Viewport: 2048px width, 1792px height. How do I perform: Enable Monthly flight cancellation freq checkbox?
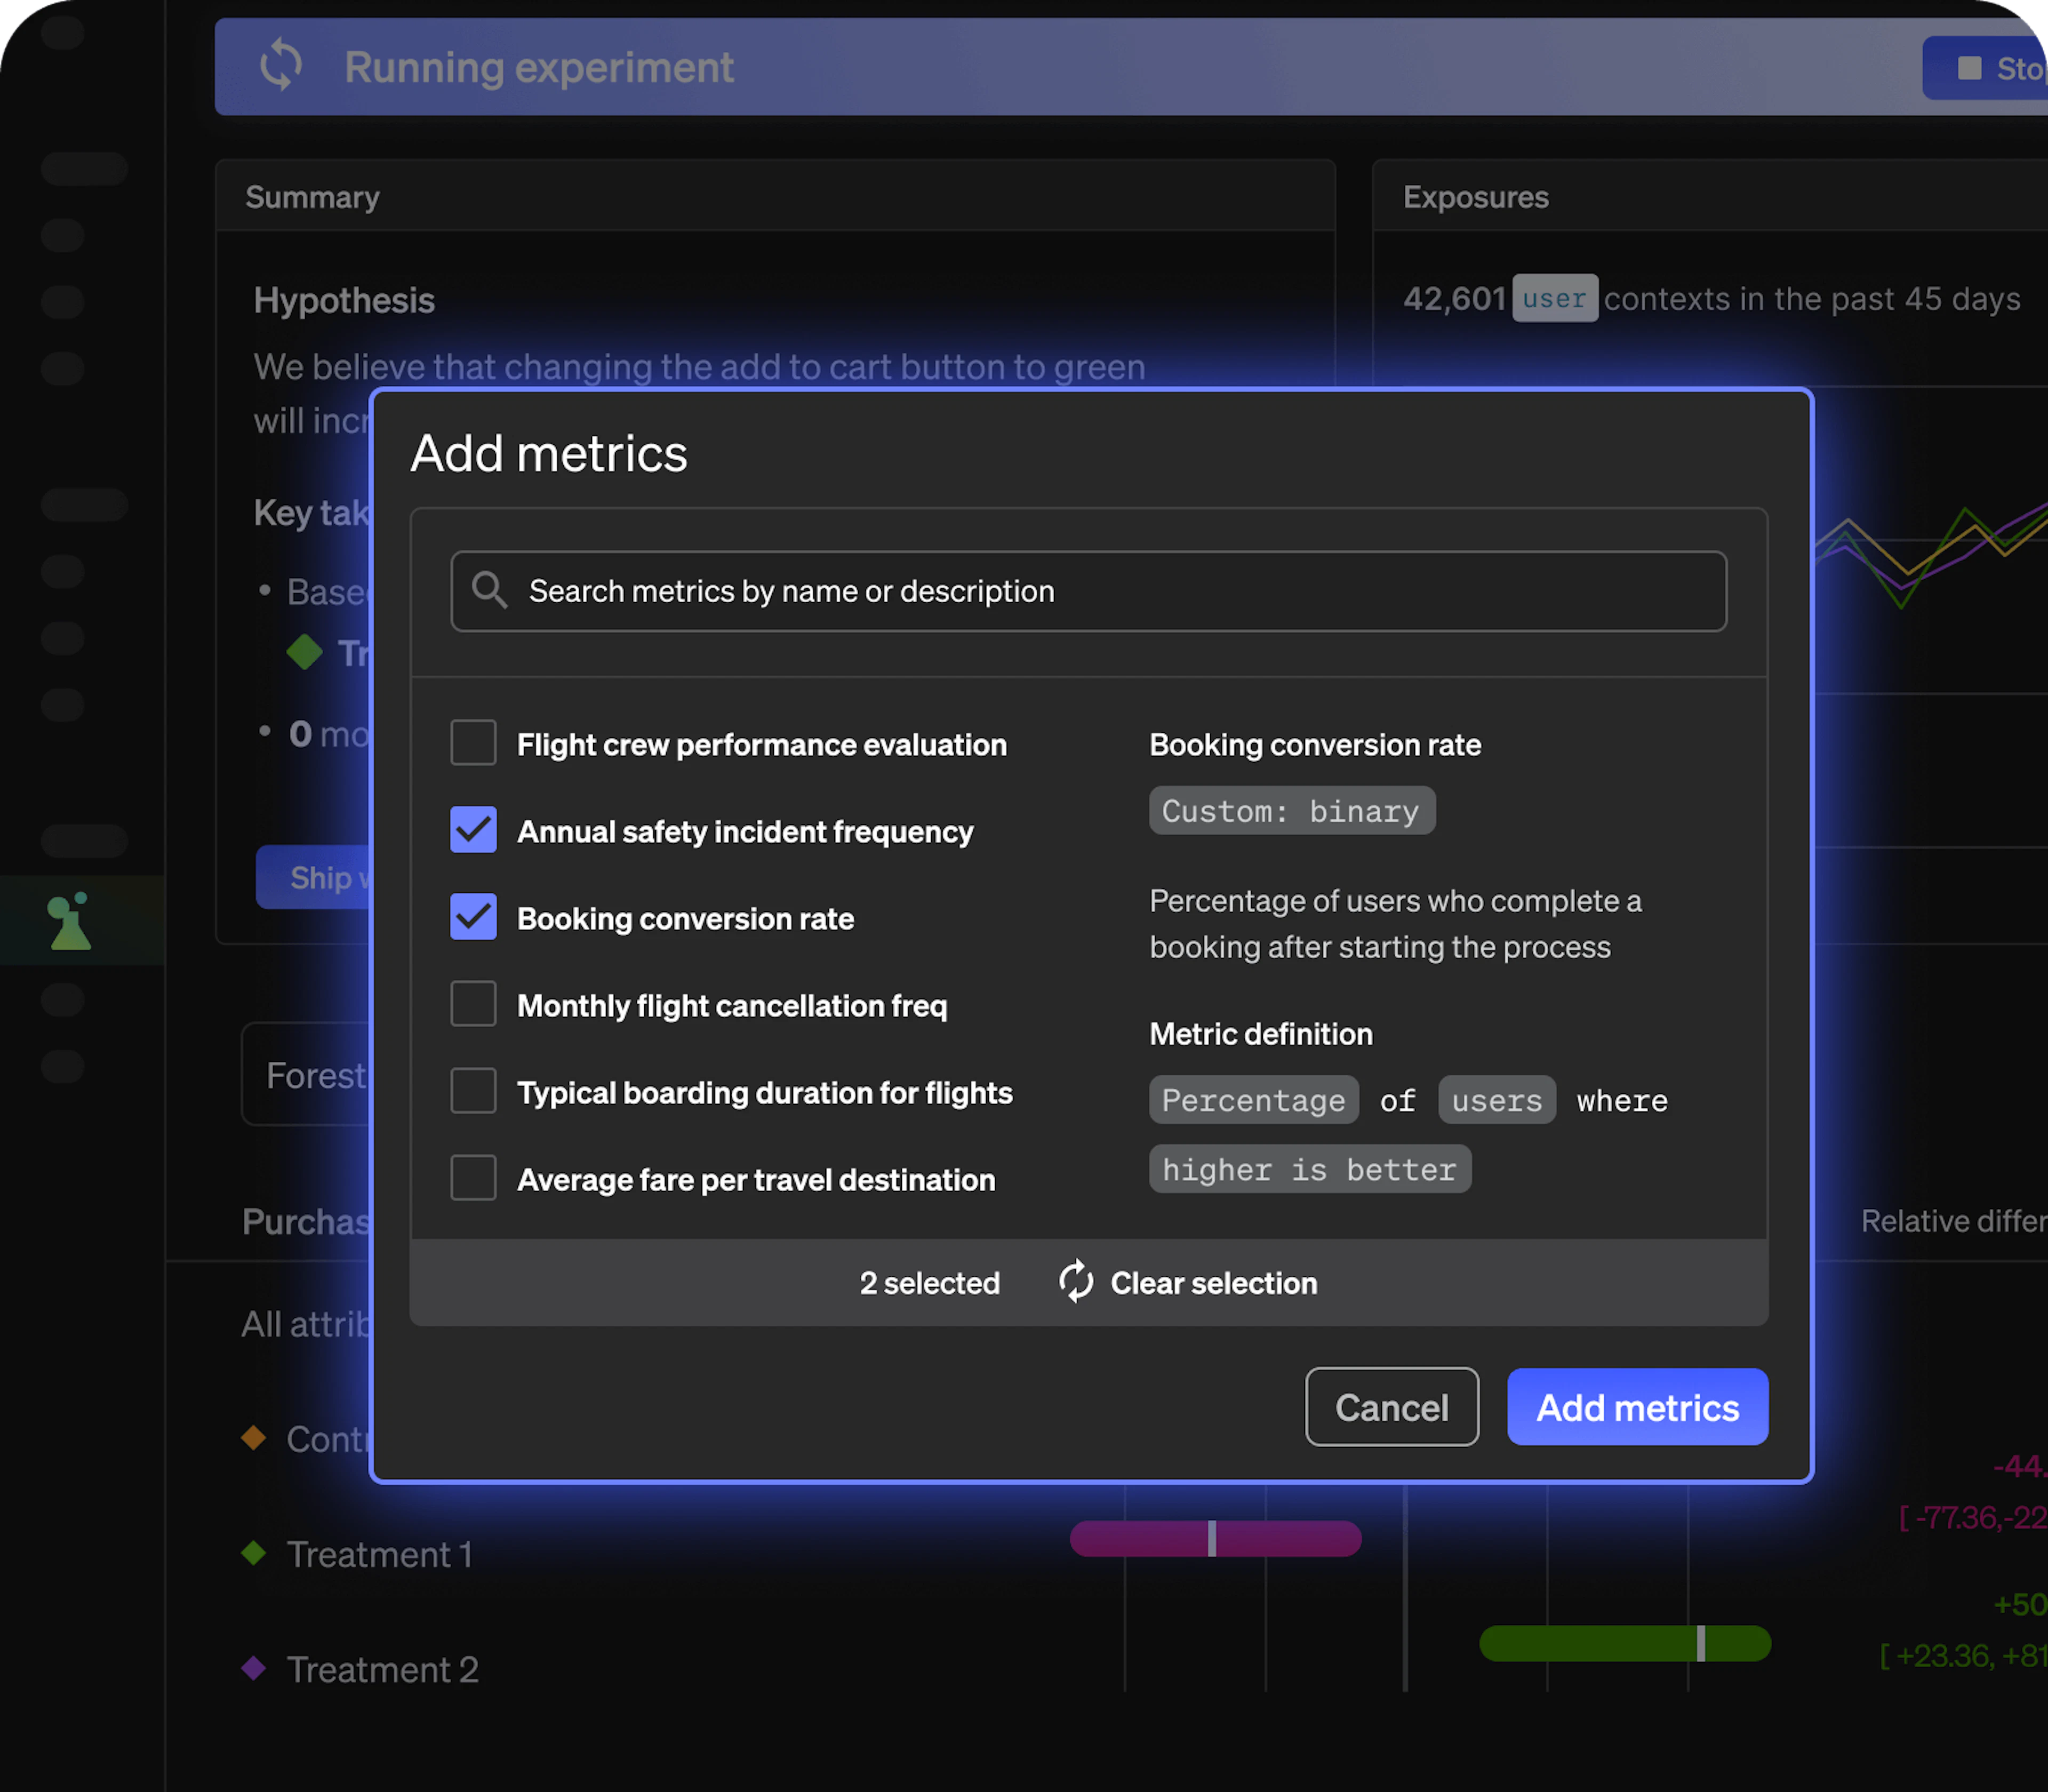473,1004
